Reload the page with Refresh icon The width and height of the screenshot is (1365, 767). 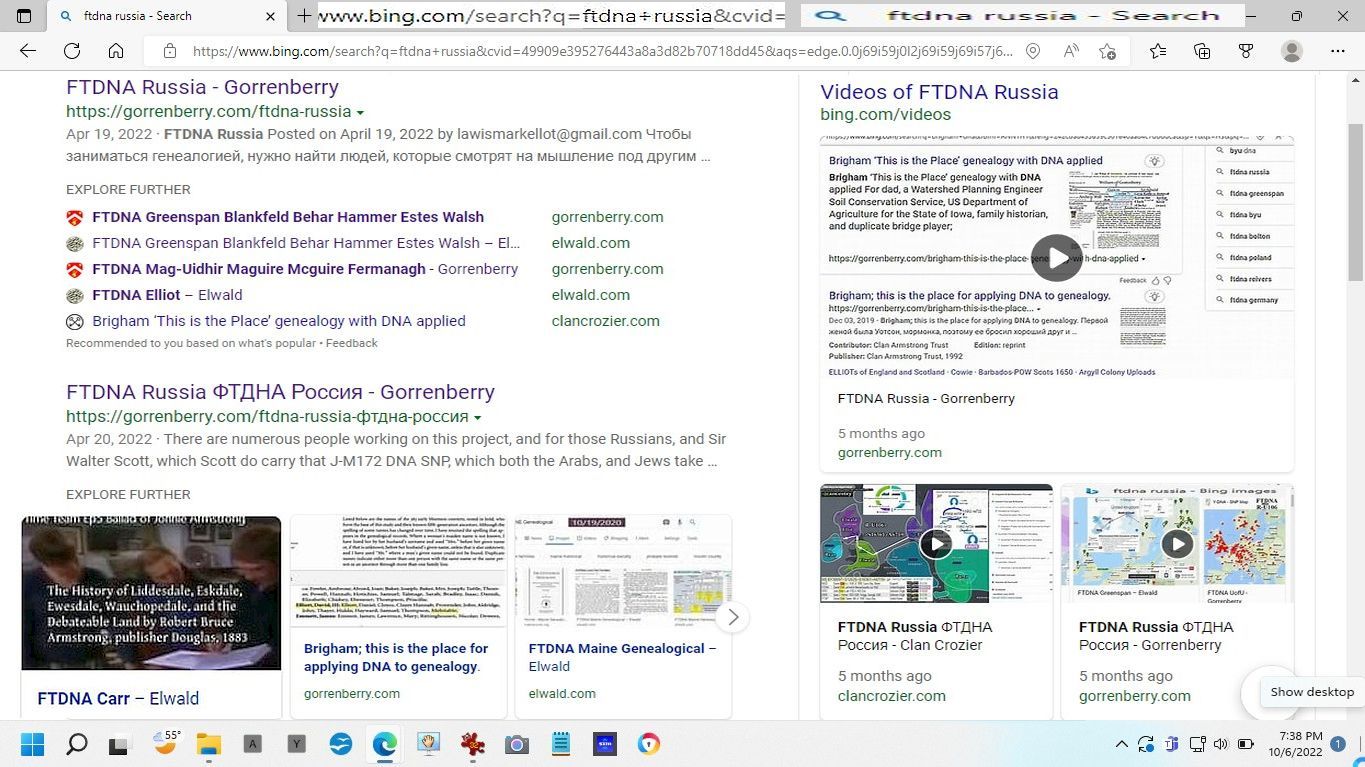point(72,51)
